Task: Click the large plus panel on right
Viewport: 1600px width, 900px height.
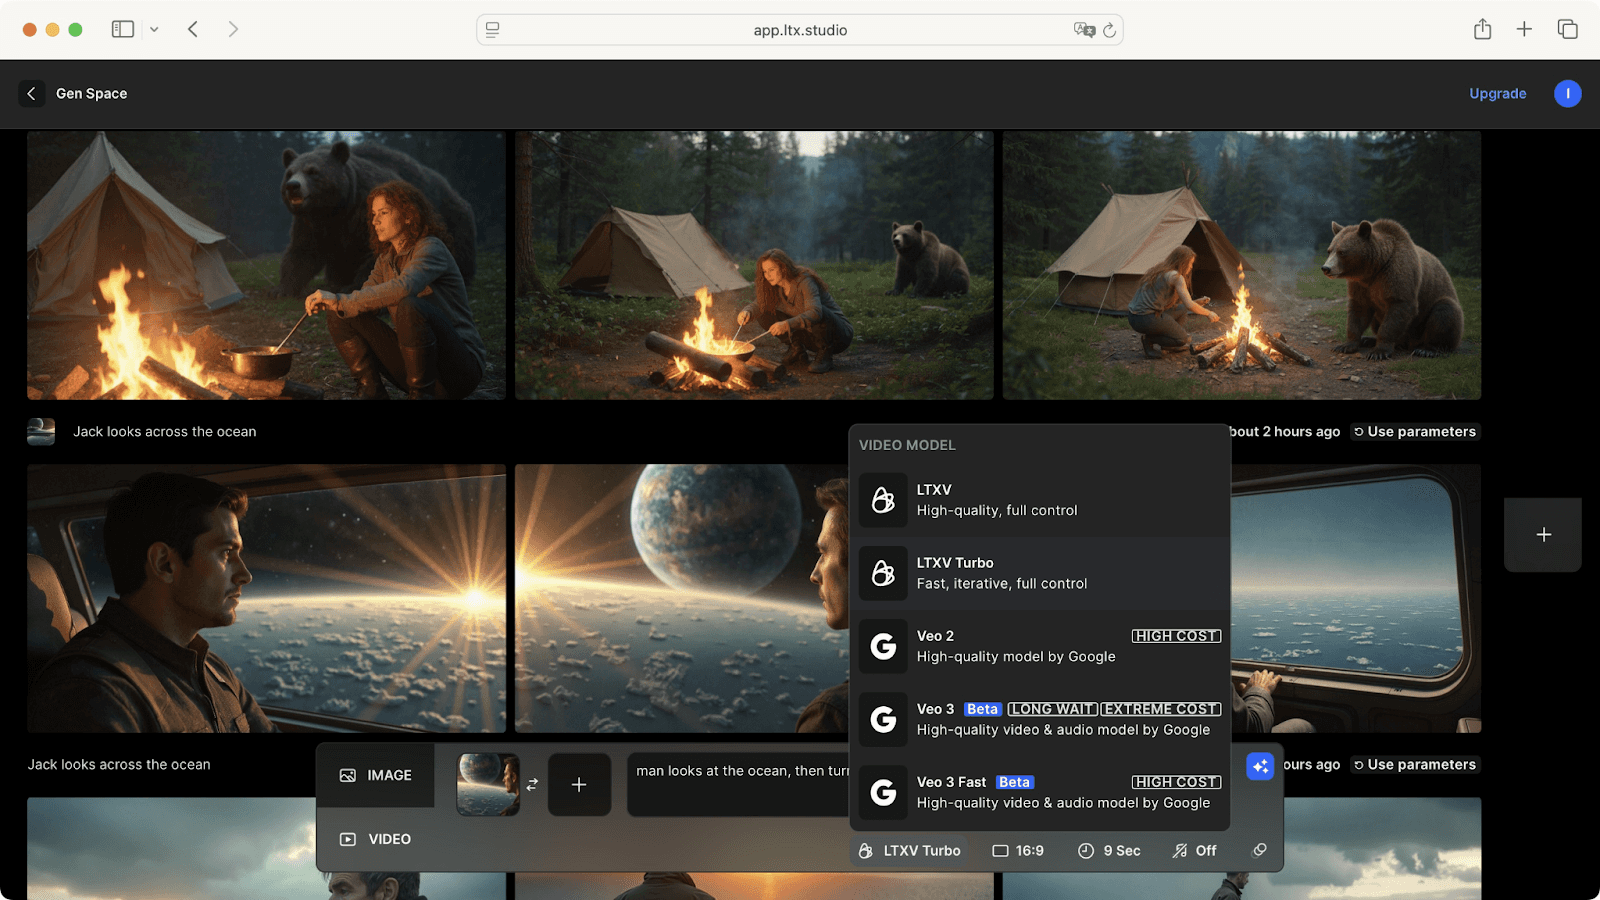Action: coord(1543,535)
